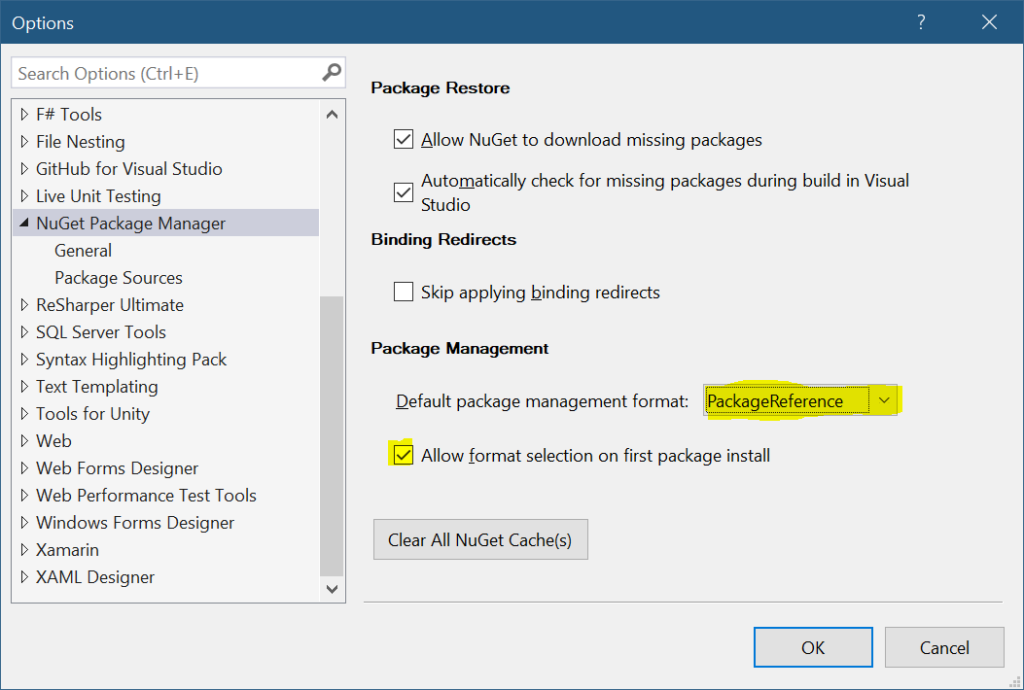Screen dimensions: 1024x690
Task: Toggle Allow format selection on first install
Action: (404, 456)
